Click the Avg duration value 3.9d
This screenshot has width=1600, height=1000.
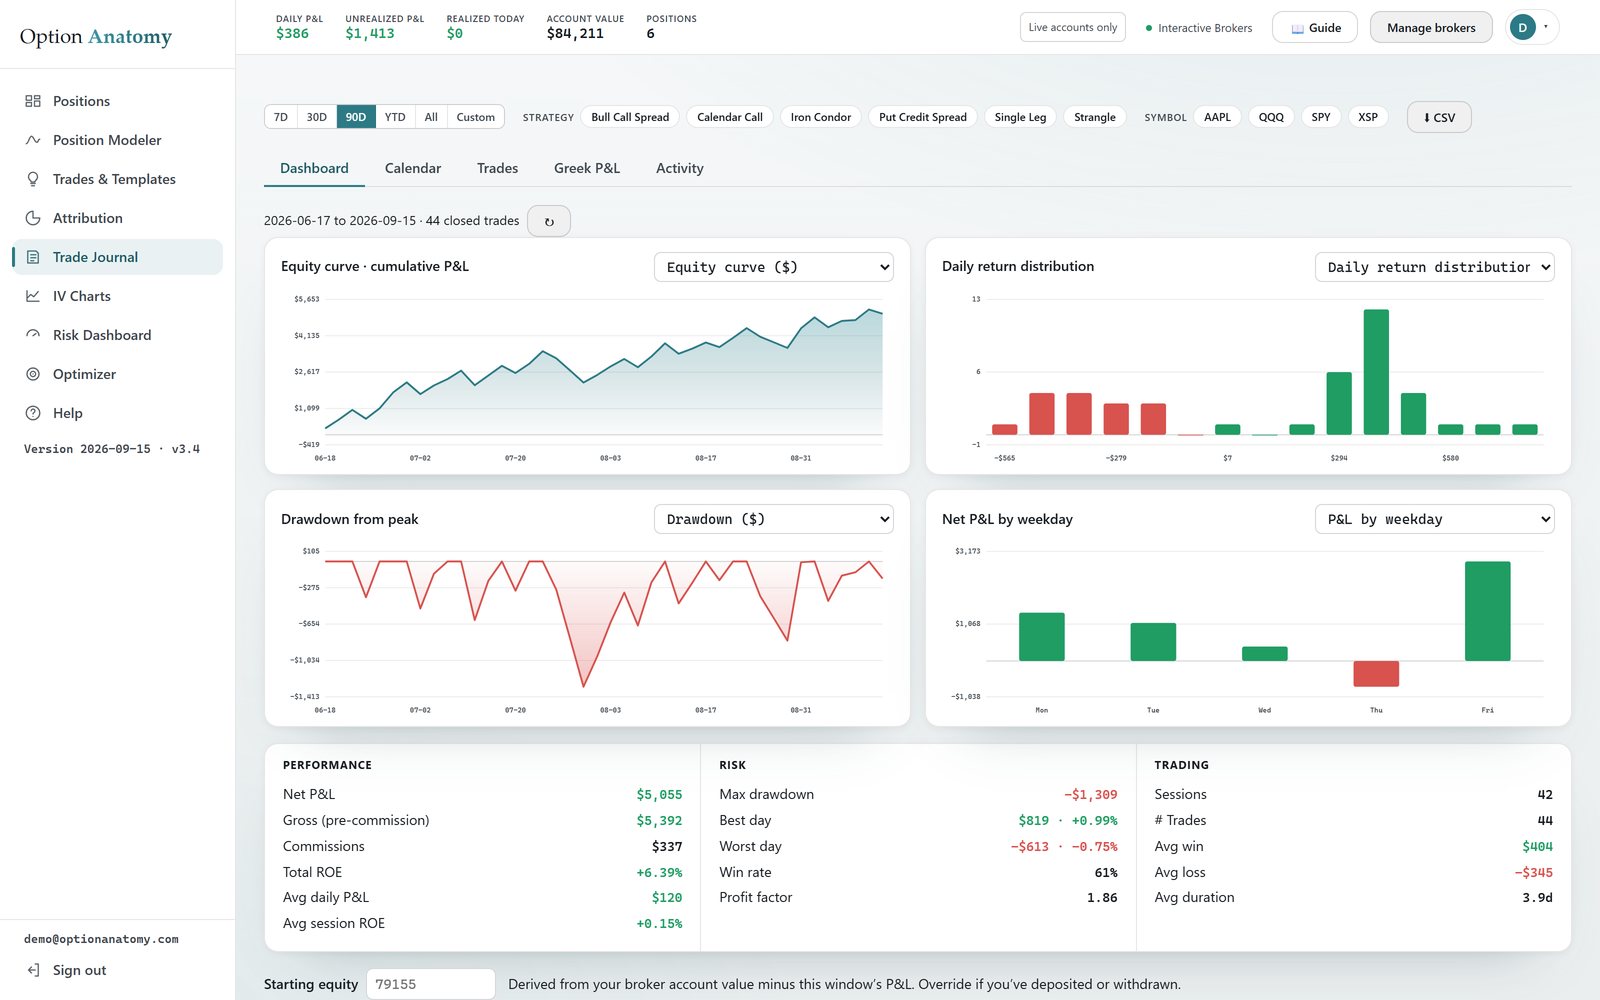pyautogui.click(x=1537, y=898)
